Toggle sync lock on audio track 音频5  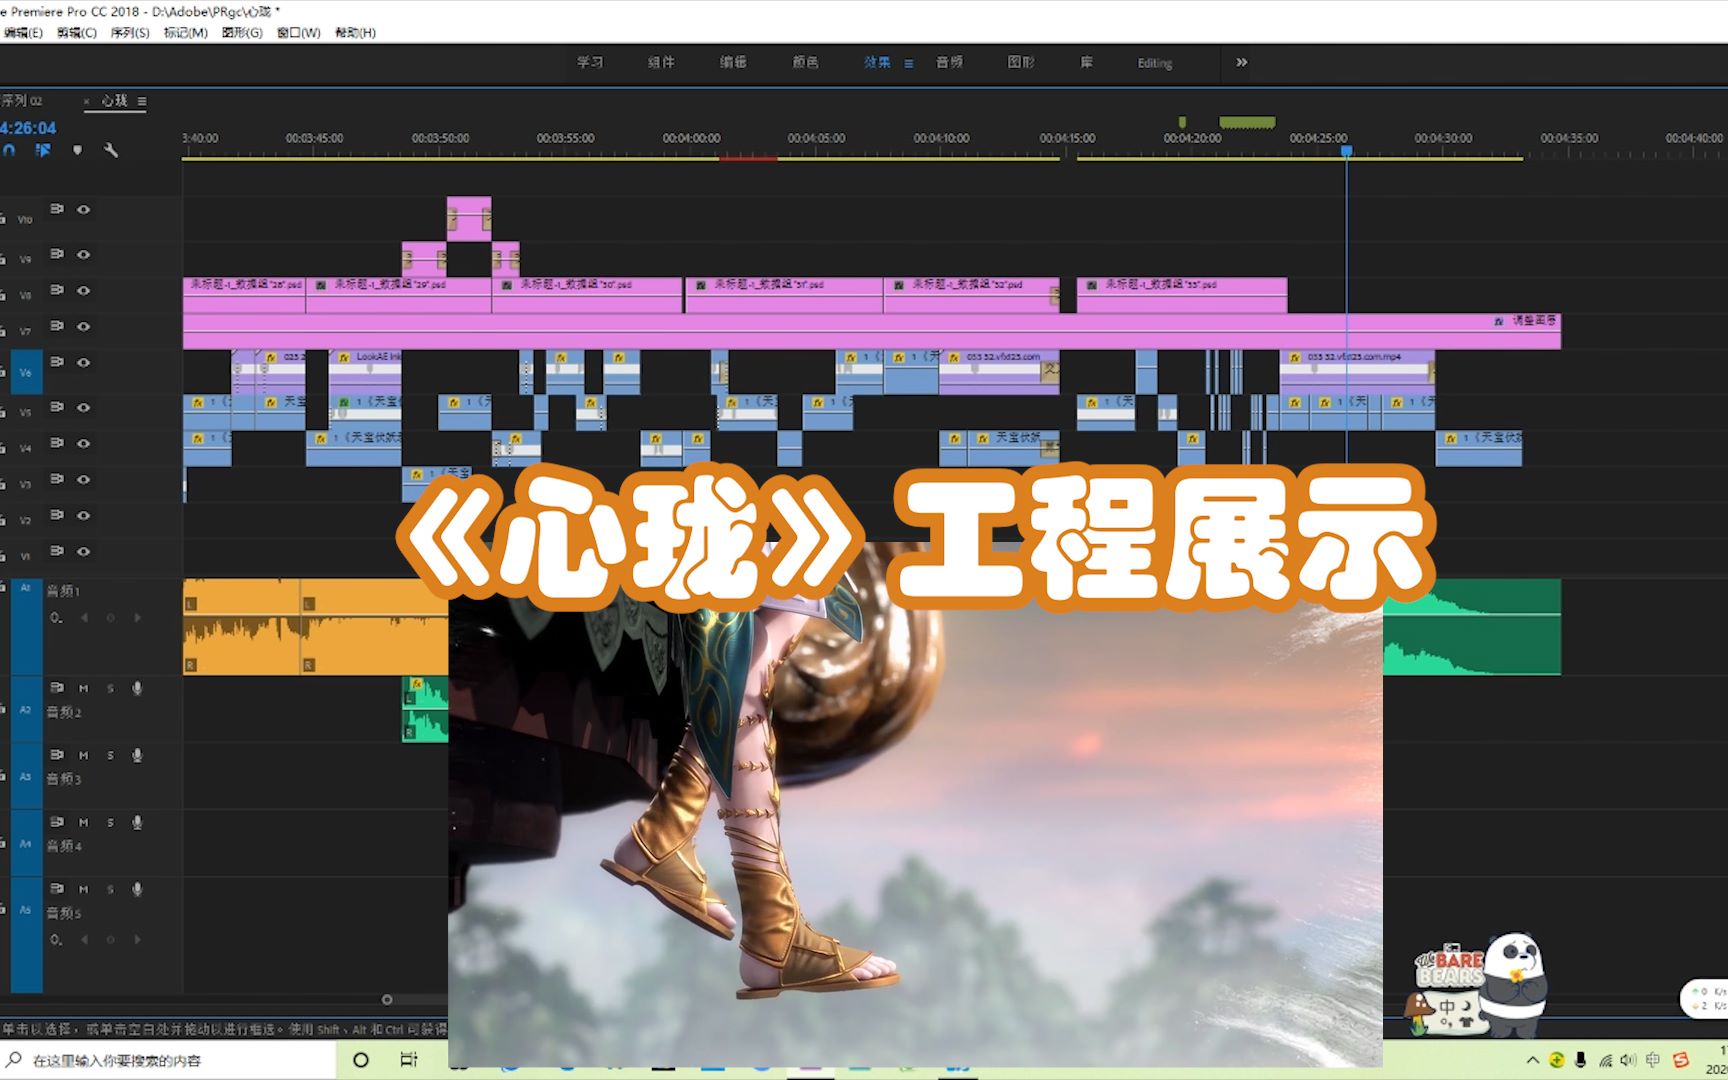(x=57, y=889)
